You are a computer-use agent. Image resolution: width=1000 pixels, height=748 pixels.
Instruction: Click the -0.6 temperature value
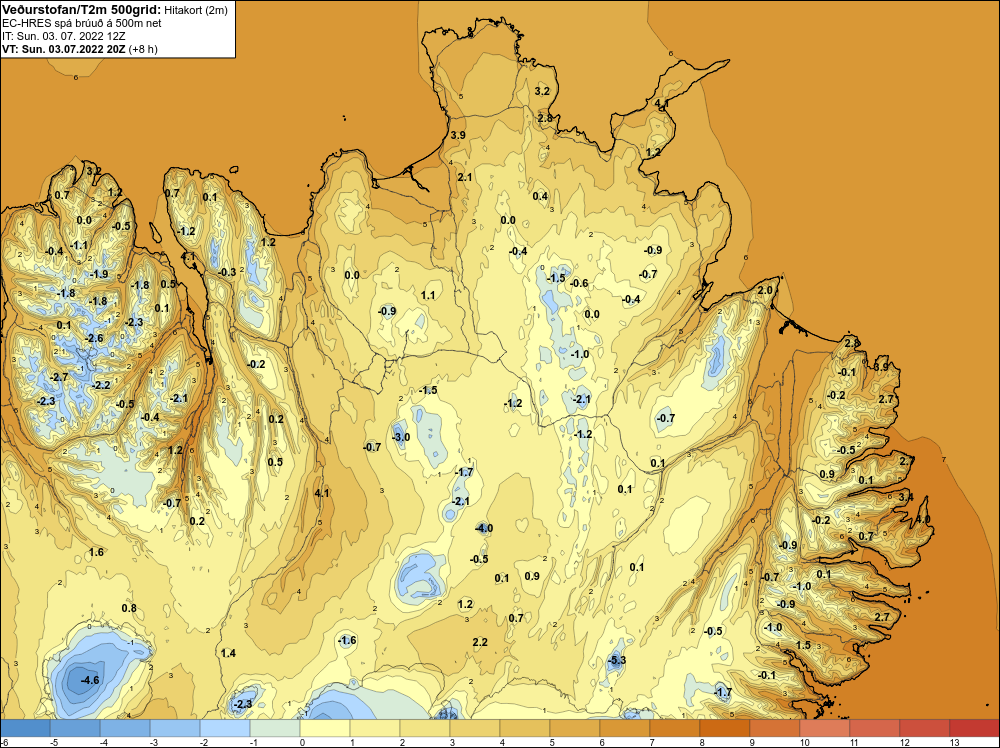tap(579, 283)
